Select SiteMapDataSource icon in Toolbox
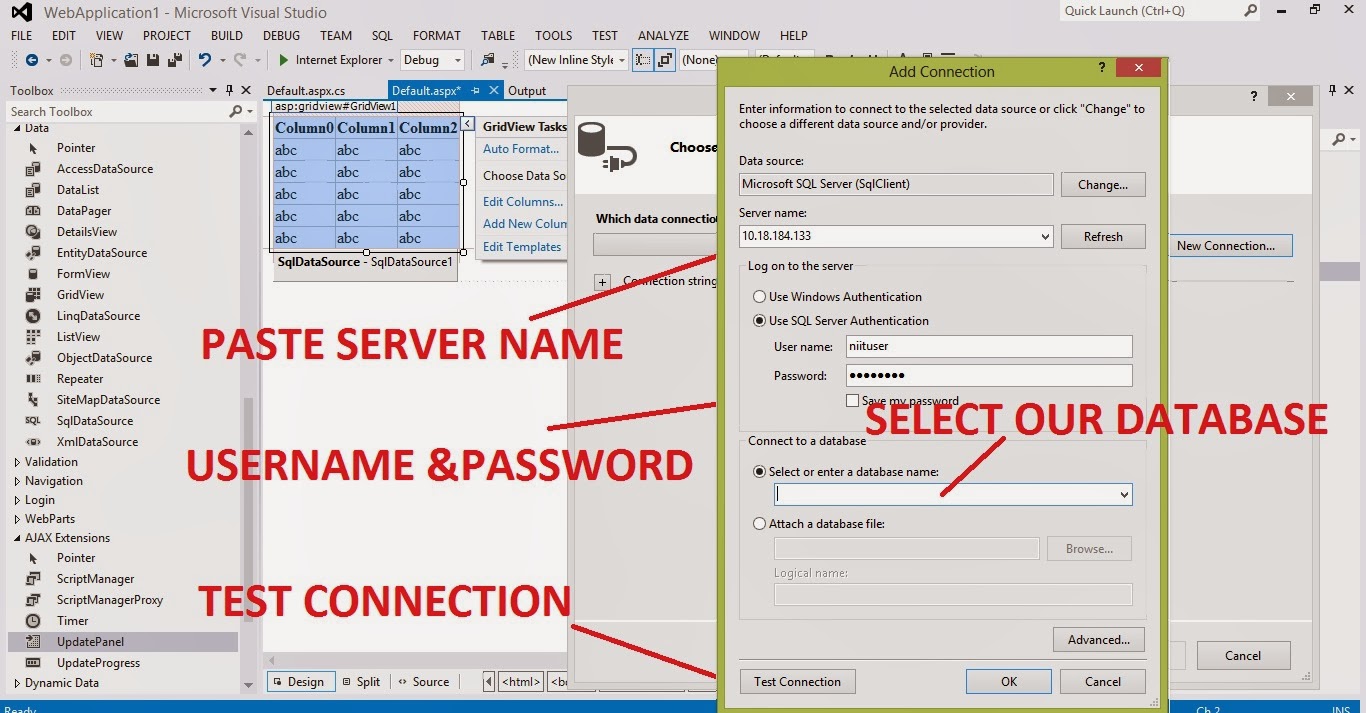The image size is (1366, 713). 33,400
